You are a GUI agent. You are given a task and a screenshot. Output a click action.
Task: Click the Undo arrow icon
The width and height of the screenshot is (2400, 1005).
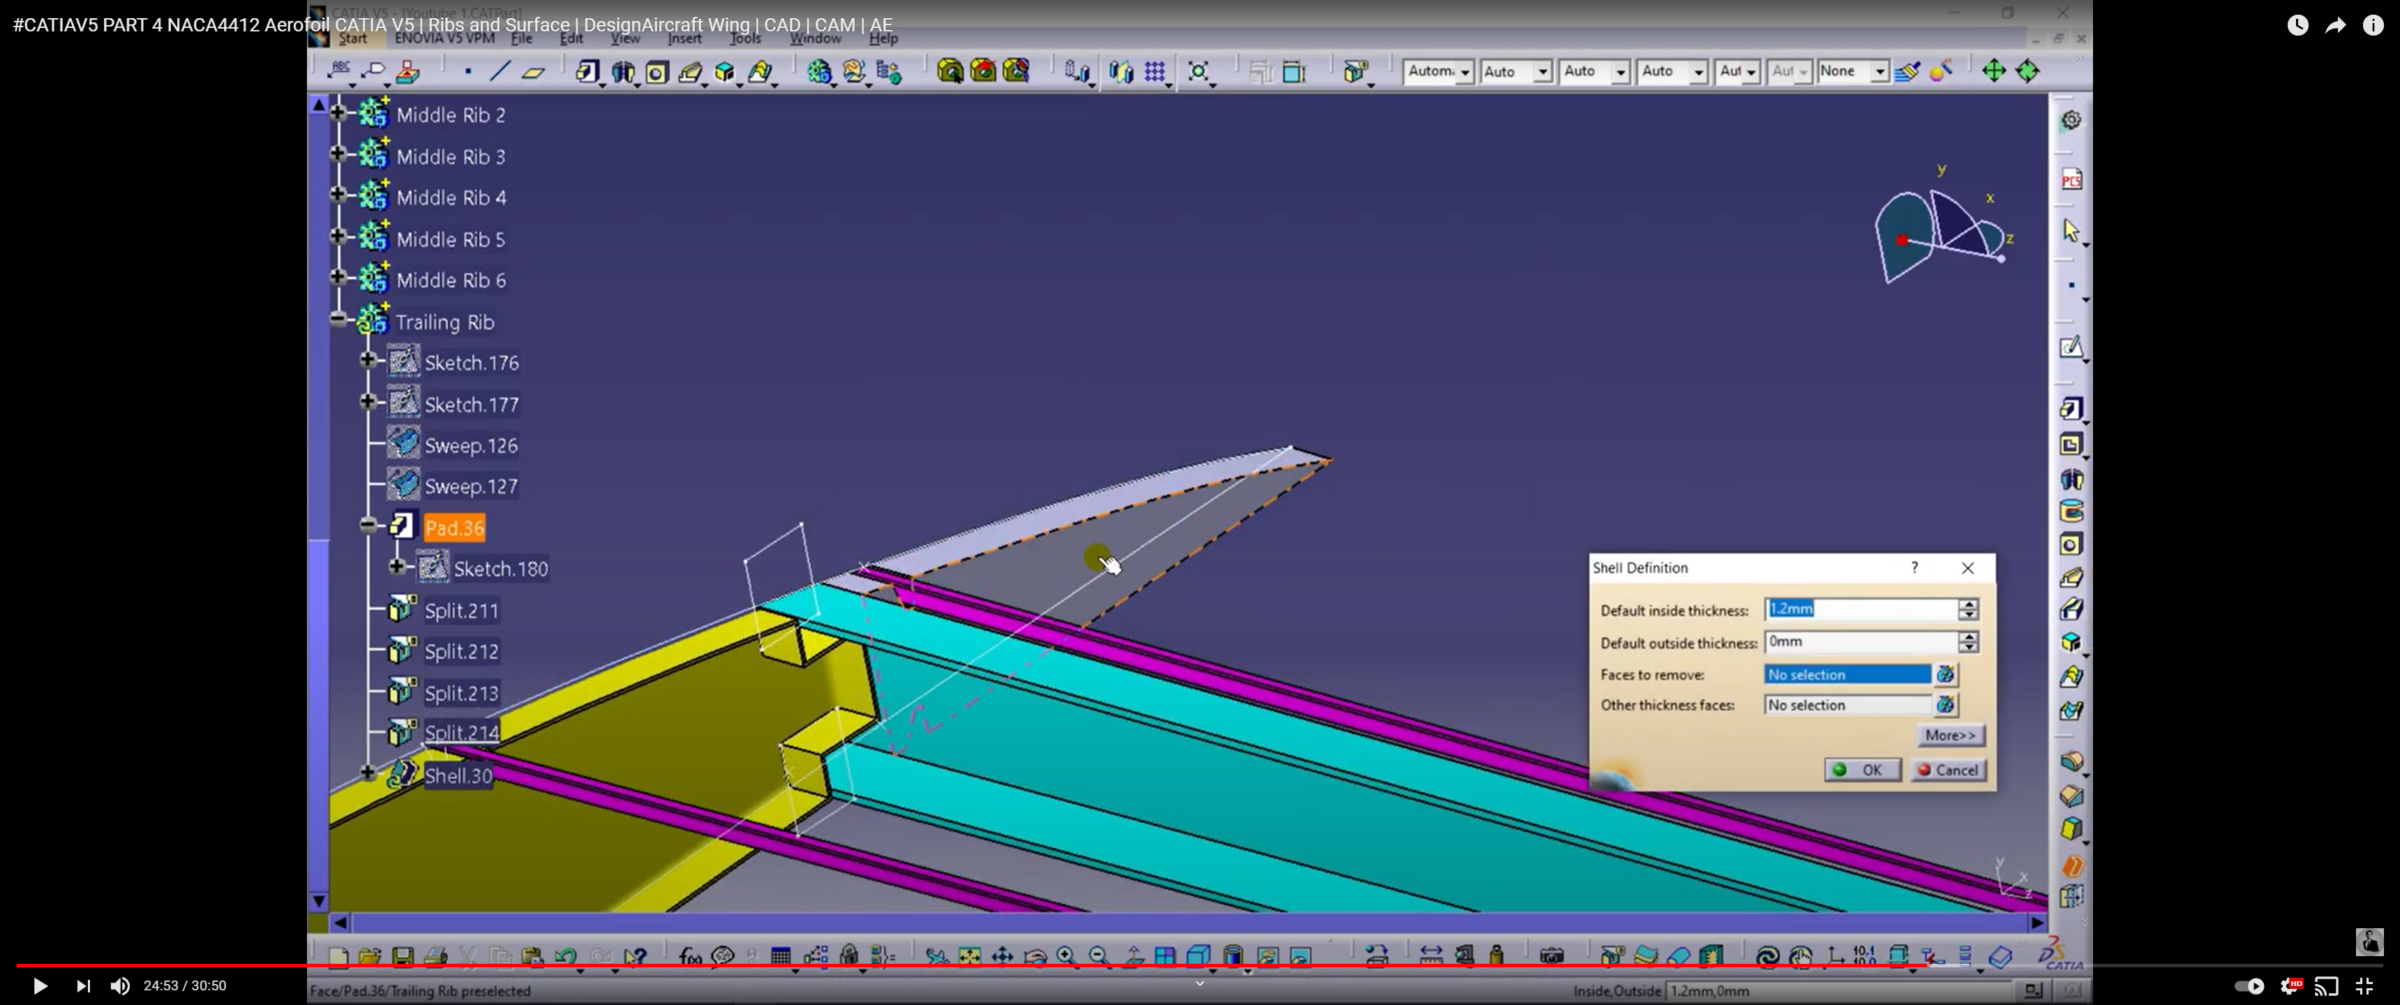pos(566,957)
